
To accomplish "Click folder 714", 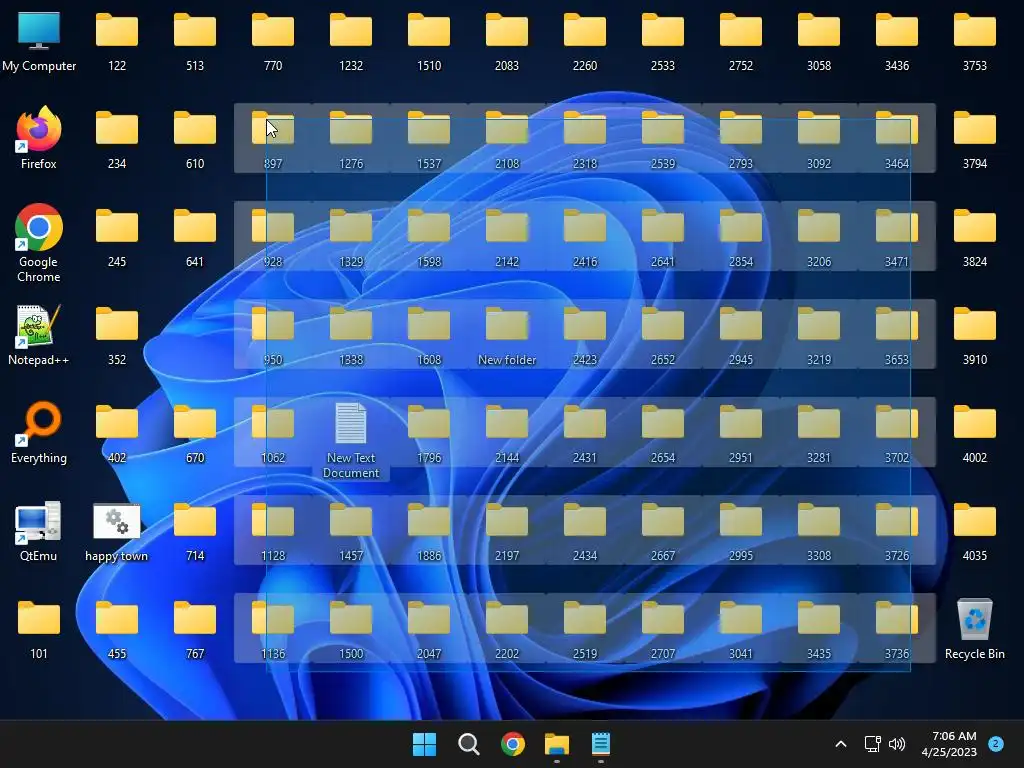I will click(195, 530).
